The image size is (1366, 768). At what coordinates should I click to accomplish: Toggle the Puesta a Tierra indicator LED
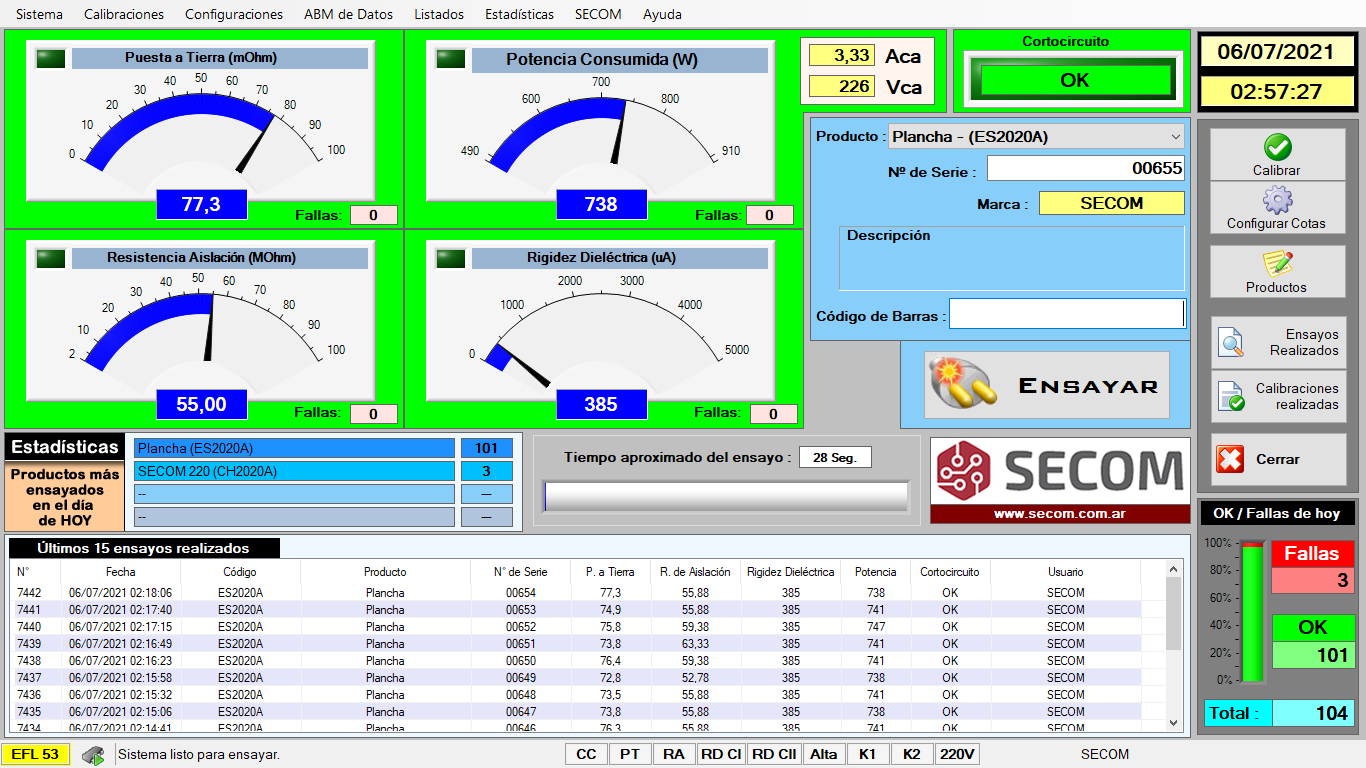[x=50, y=59]
